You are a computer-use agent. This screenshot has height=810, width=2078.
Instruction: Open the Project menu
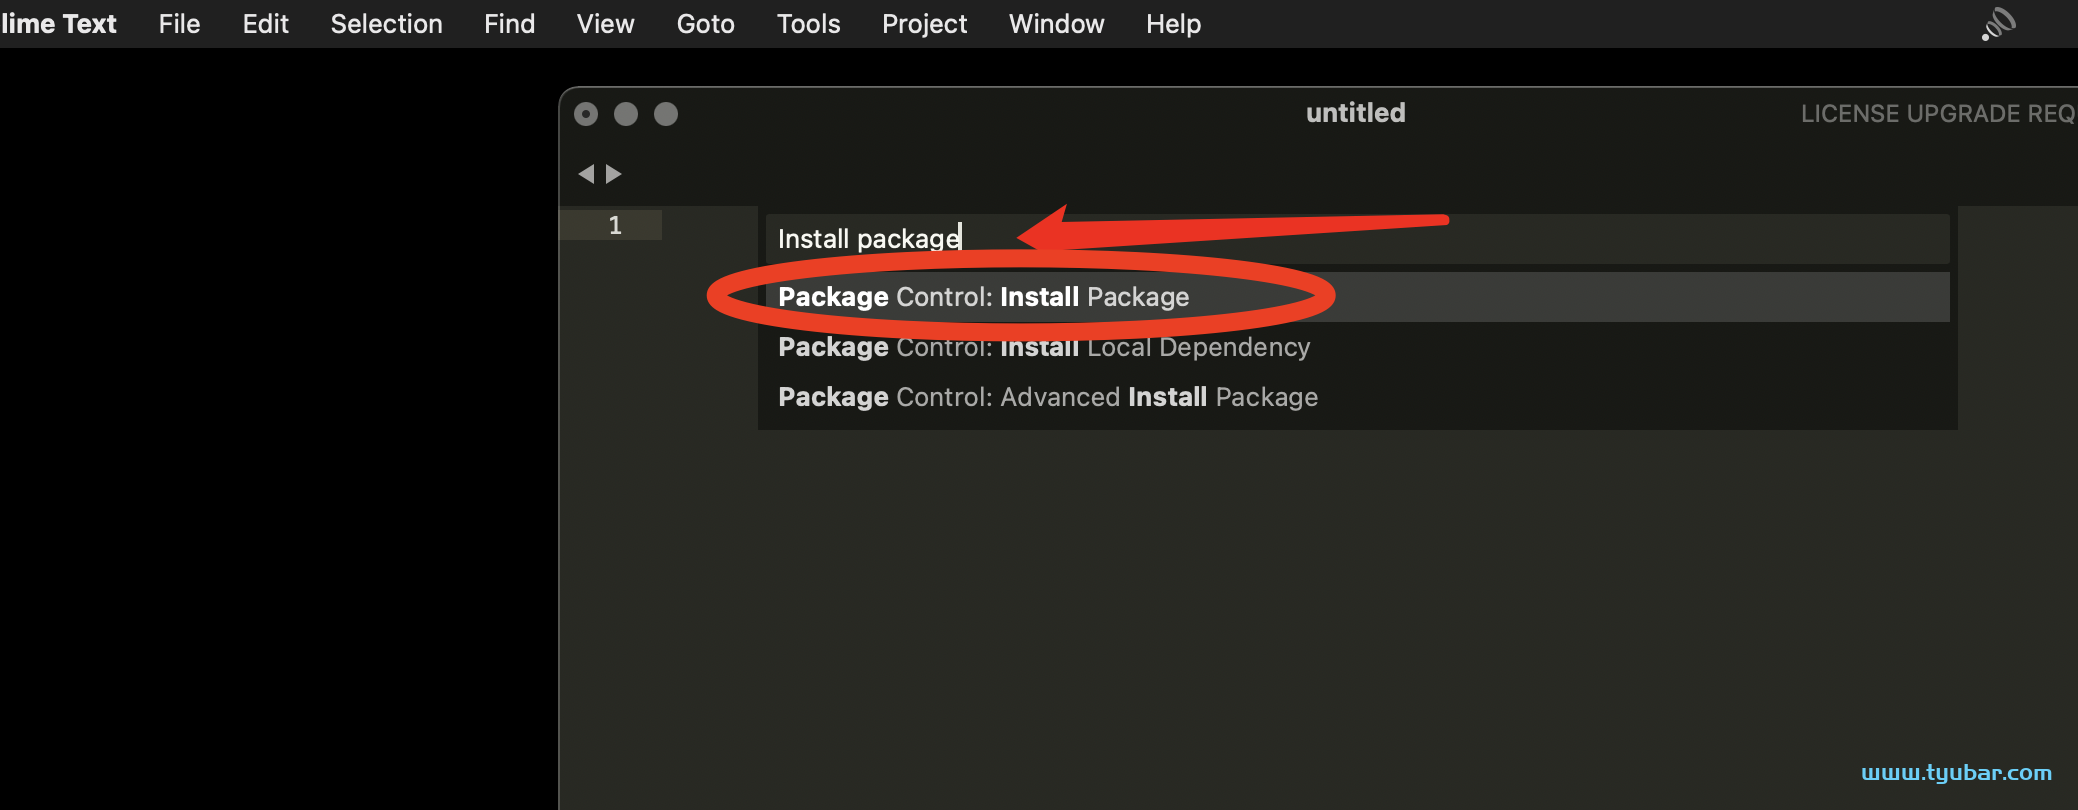point(925,24)
